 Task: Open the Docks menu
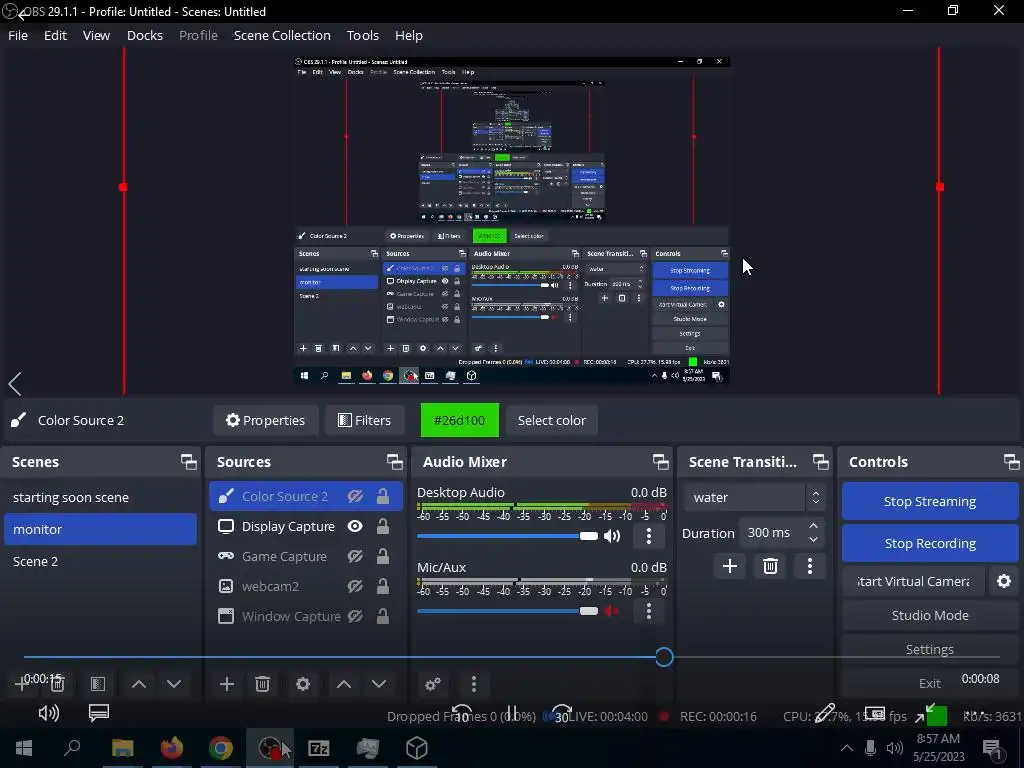(x=144, y=35)
